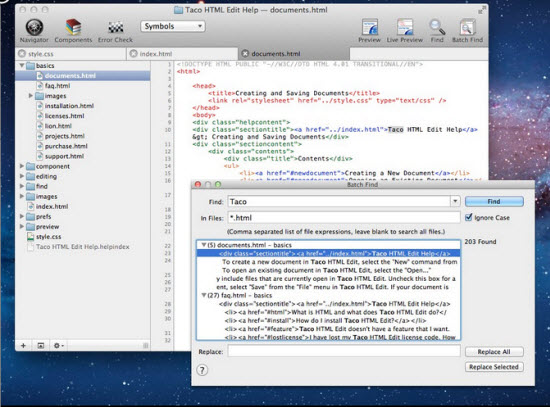
Task: Switch to the index.html tab
Action: (x=182, y=54)
